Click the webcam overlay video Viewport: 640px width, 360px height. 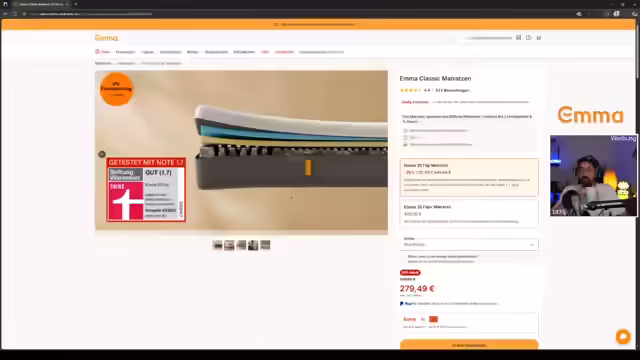[x=593, y=176]
